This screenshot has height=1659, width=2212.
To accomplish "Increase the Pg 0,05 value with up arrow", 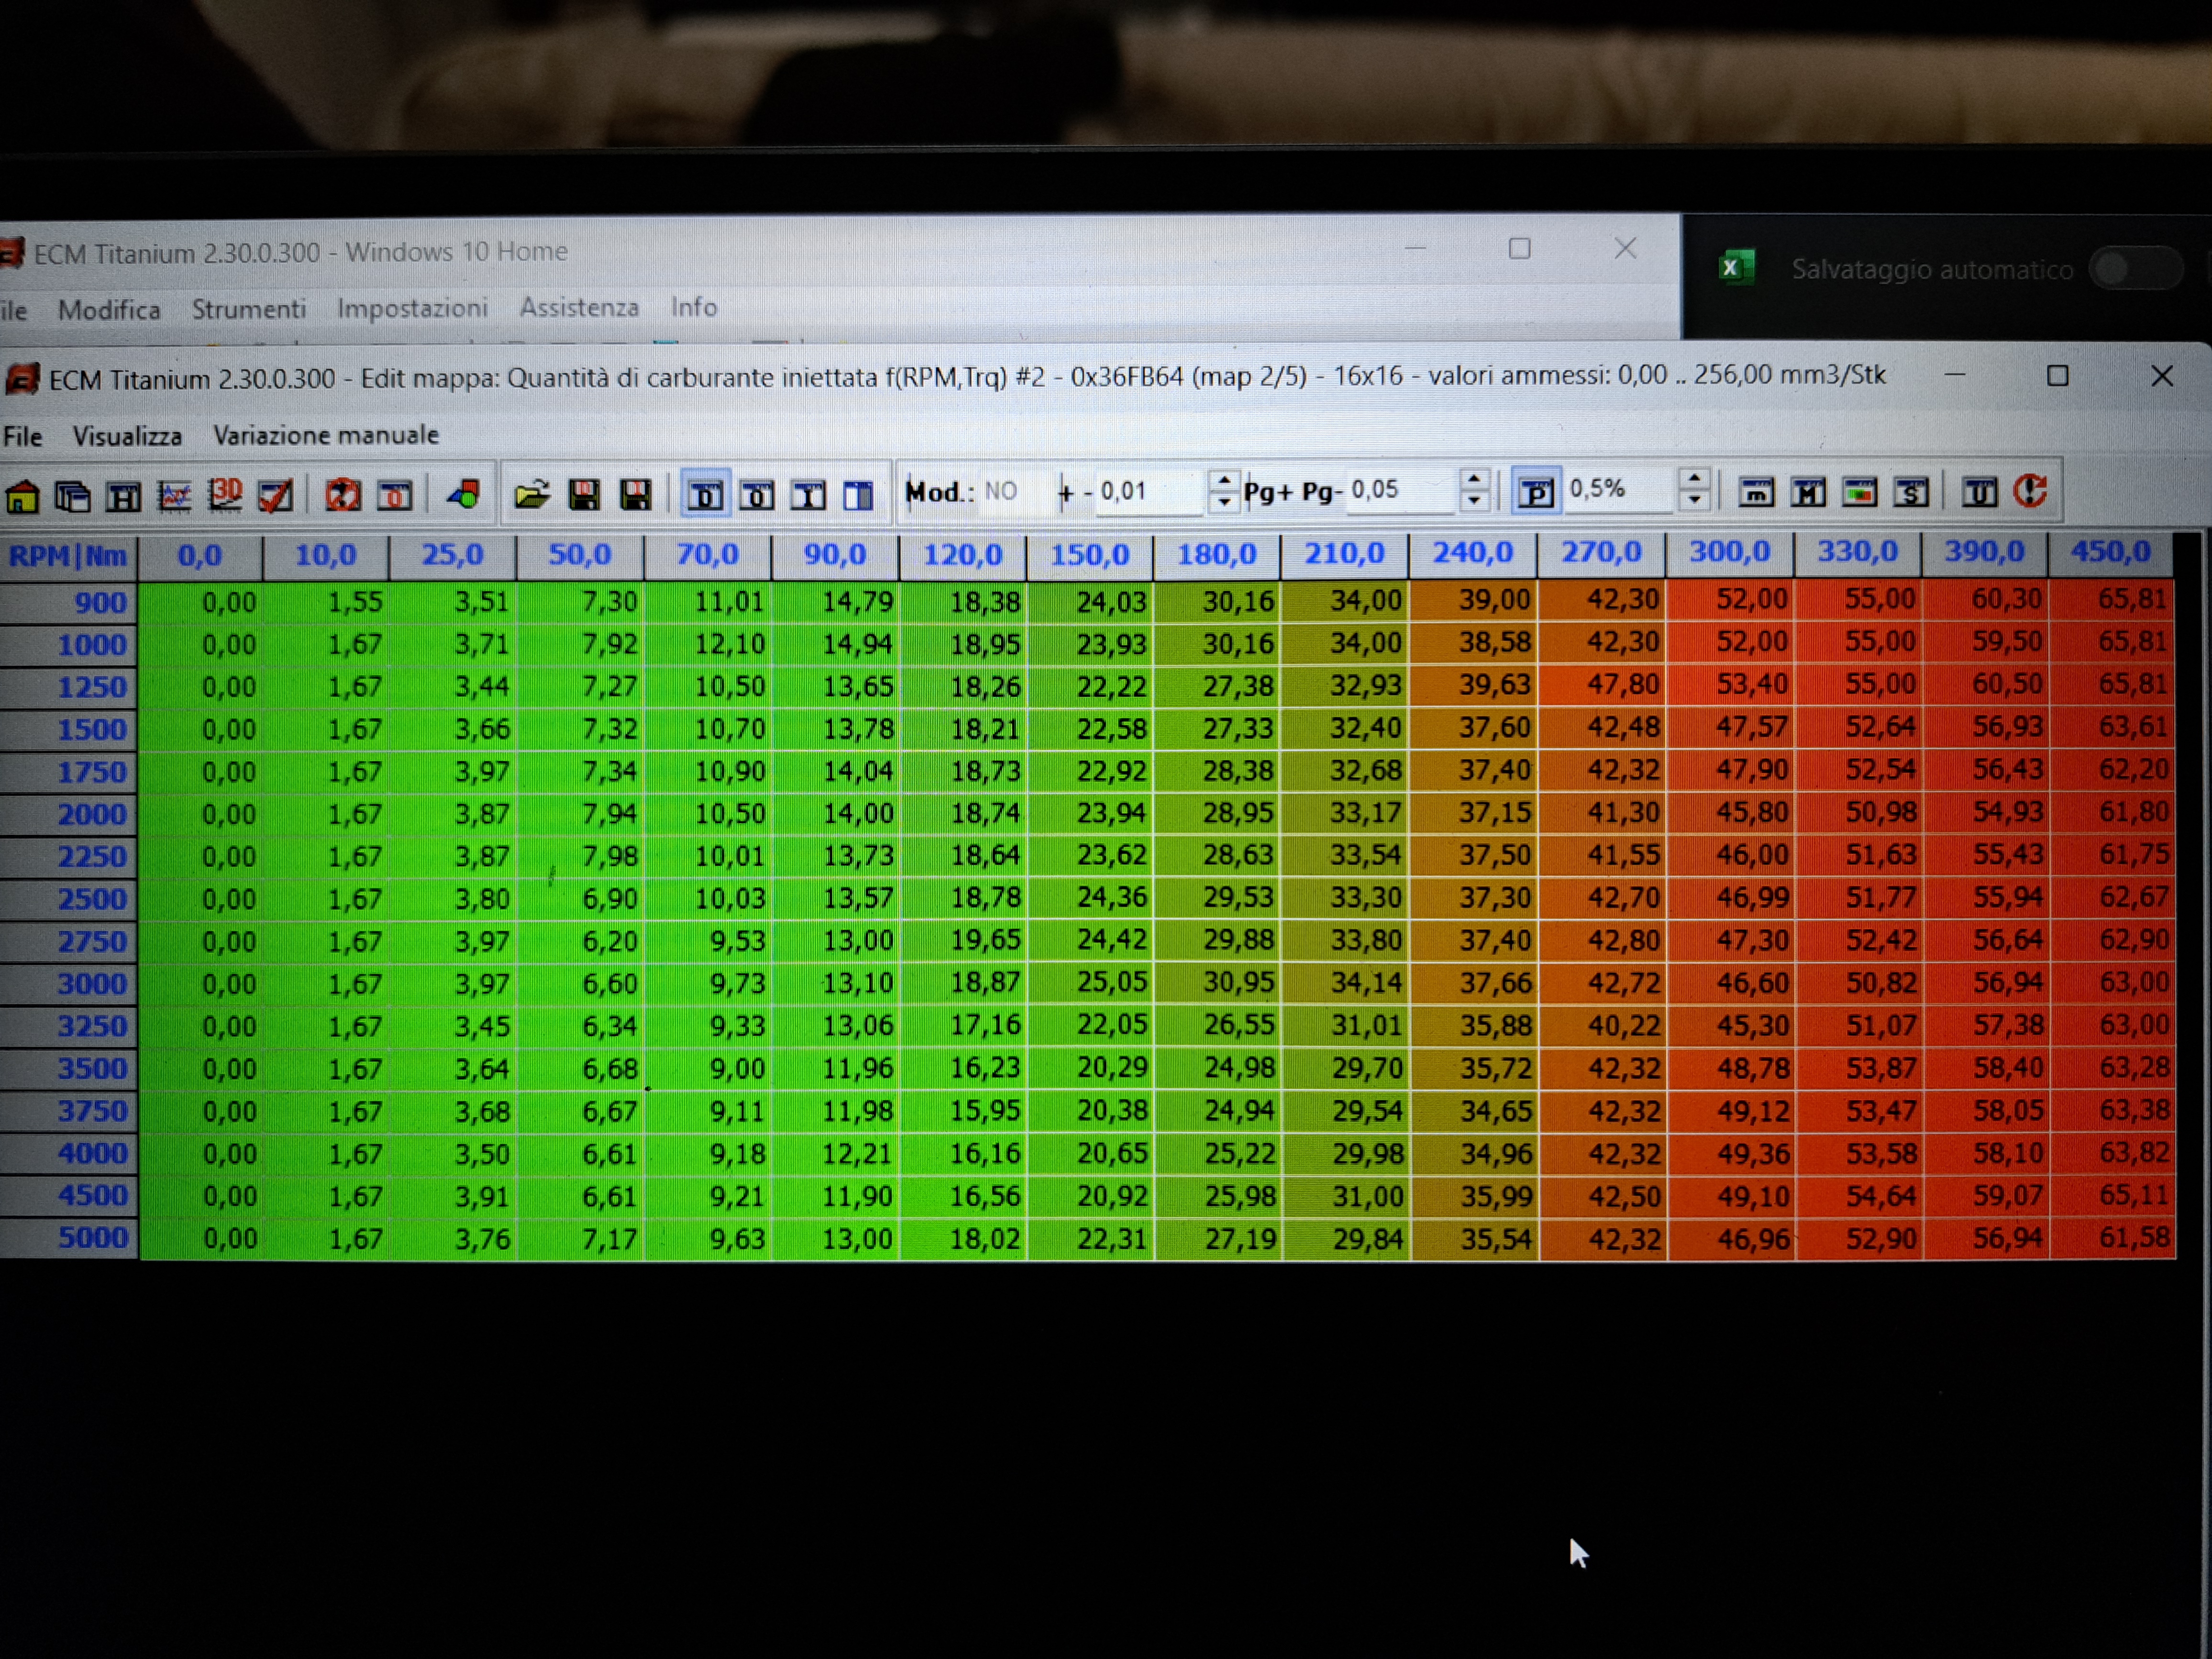I will click(x=1473, y=479).
